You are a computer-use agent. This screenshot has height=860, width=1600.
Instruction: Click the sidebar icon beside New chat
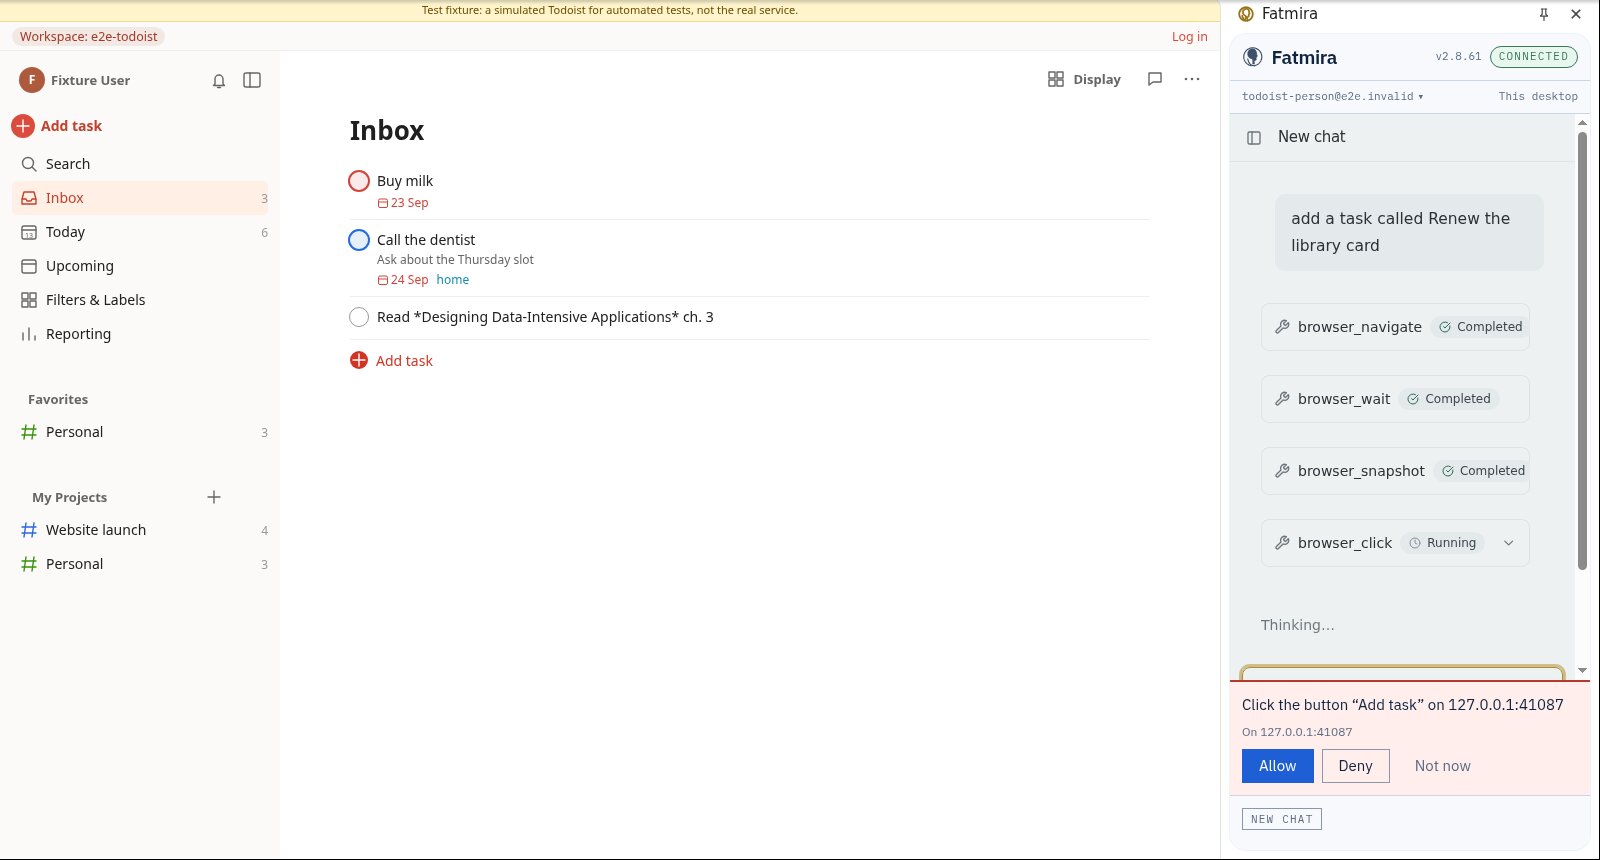tap(1254, 138)
